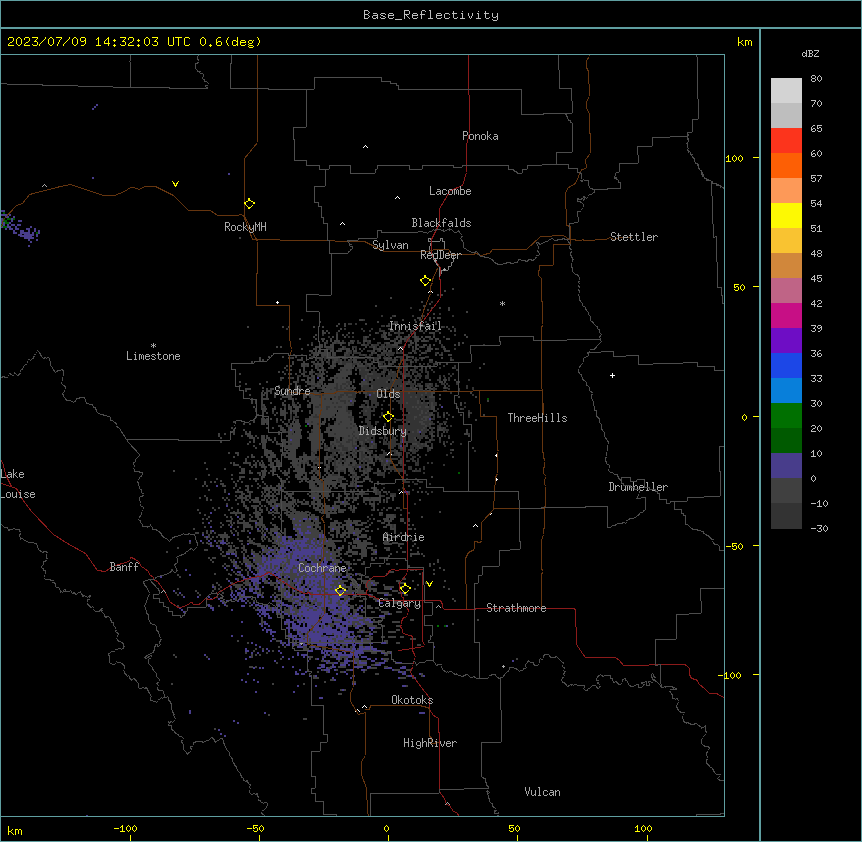Select the Limestone label
862x842 pixels.
click(x=153, y=356)
